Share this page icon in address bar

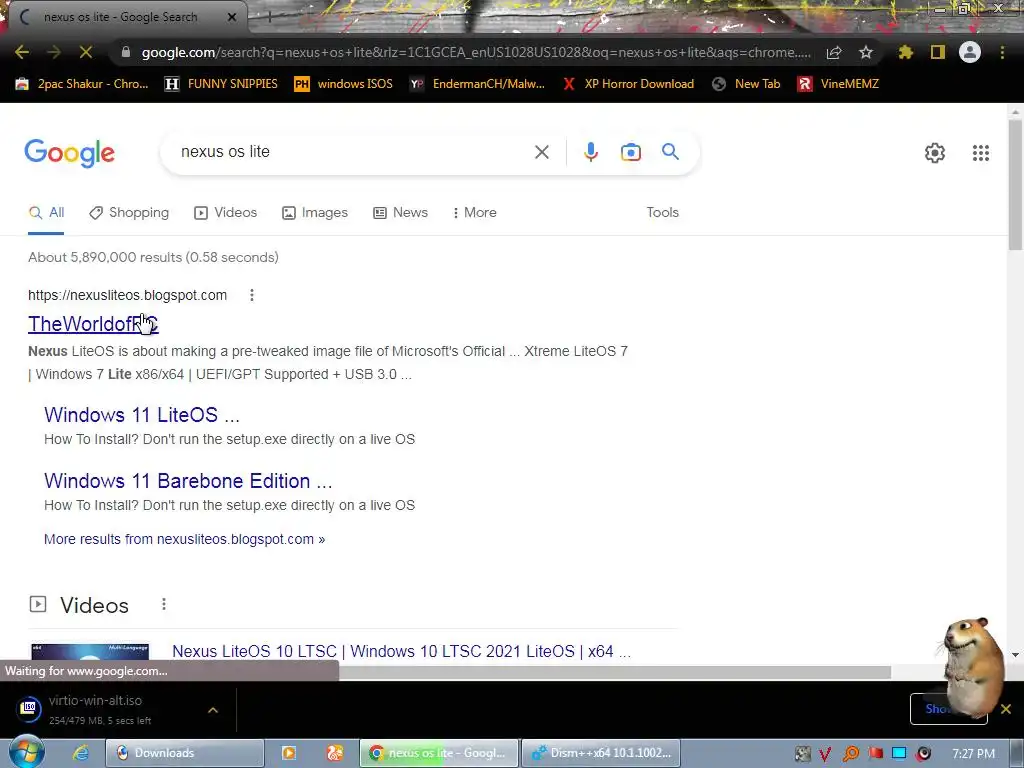(834, 52)
